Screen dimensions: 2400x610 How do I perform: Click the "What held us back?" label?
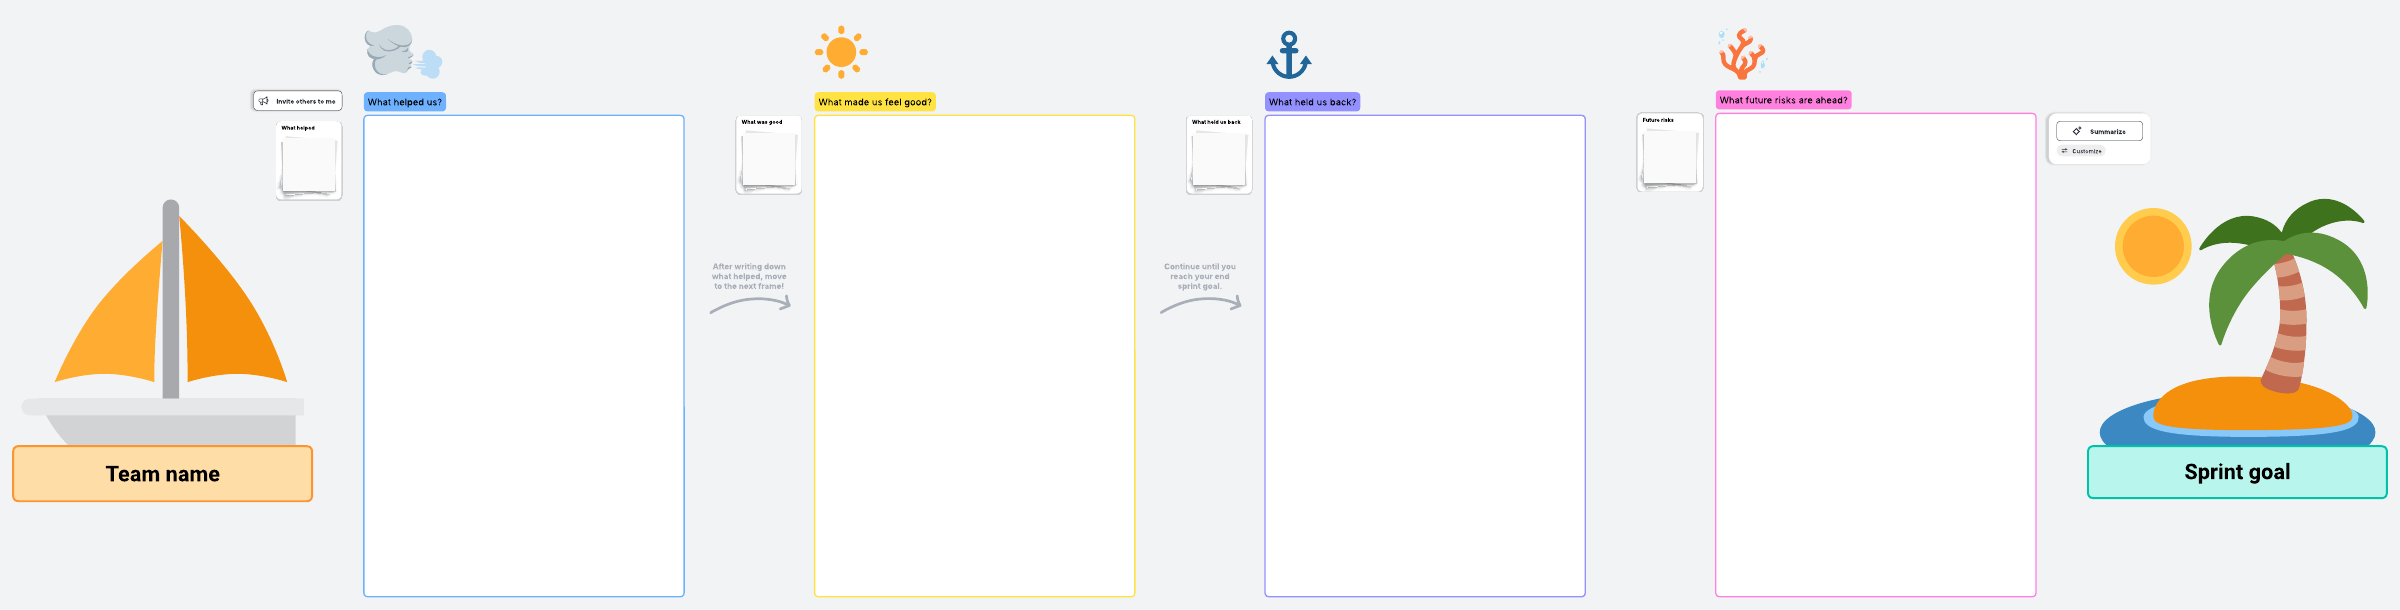(1312, 102)
